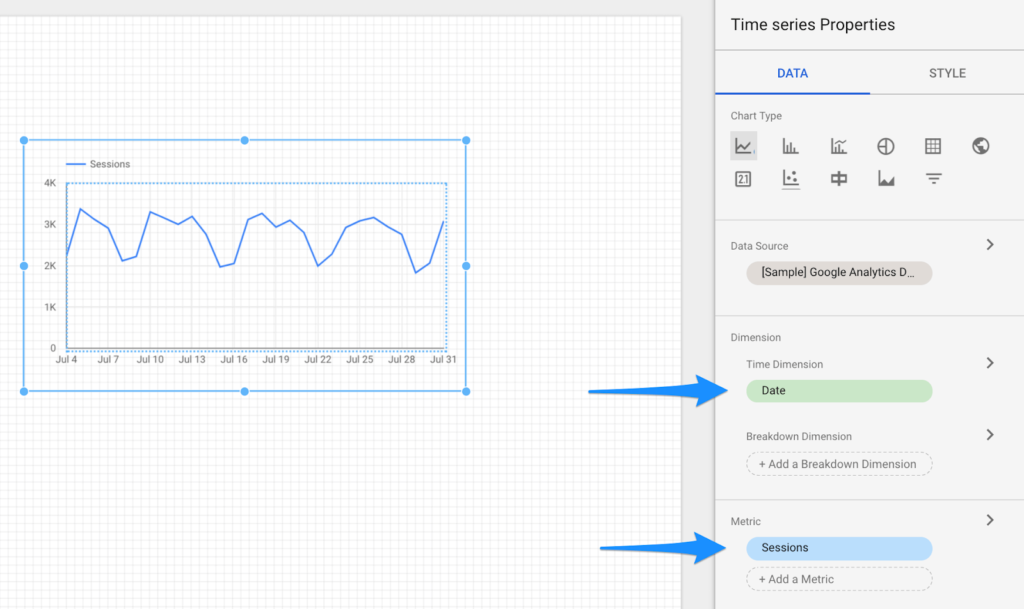
Task: Add a Breakdown Dimension
Action: [x=839, y=464]
